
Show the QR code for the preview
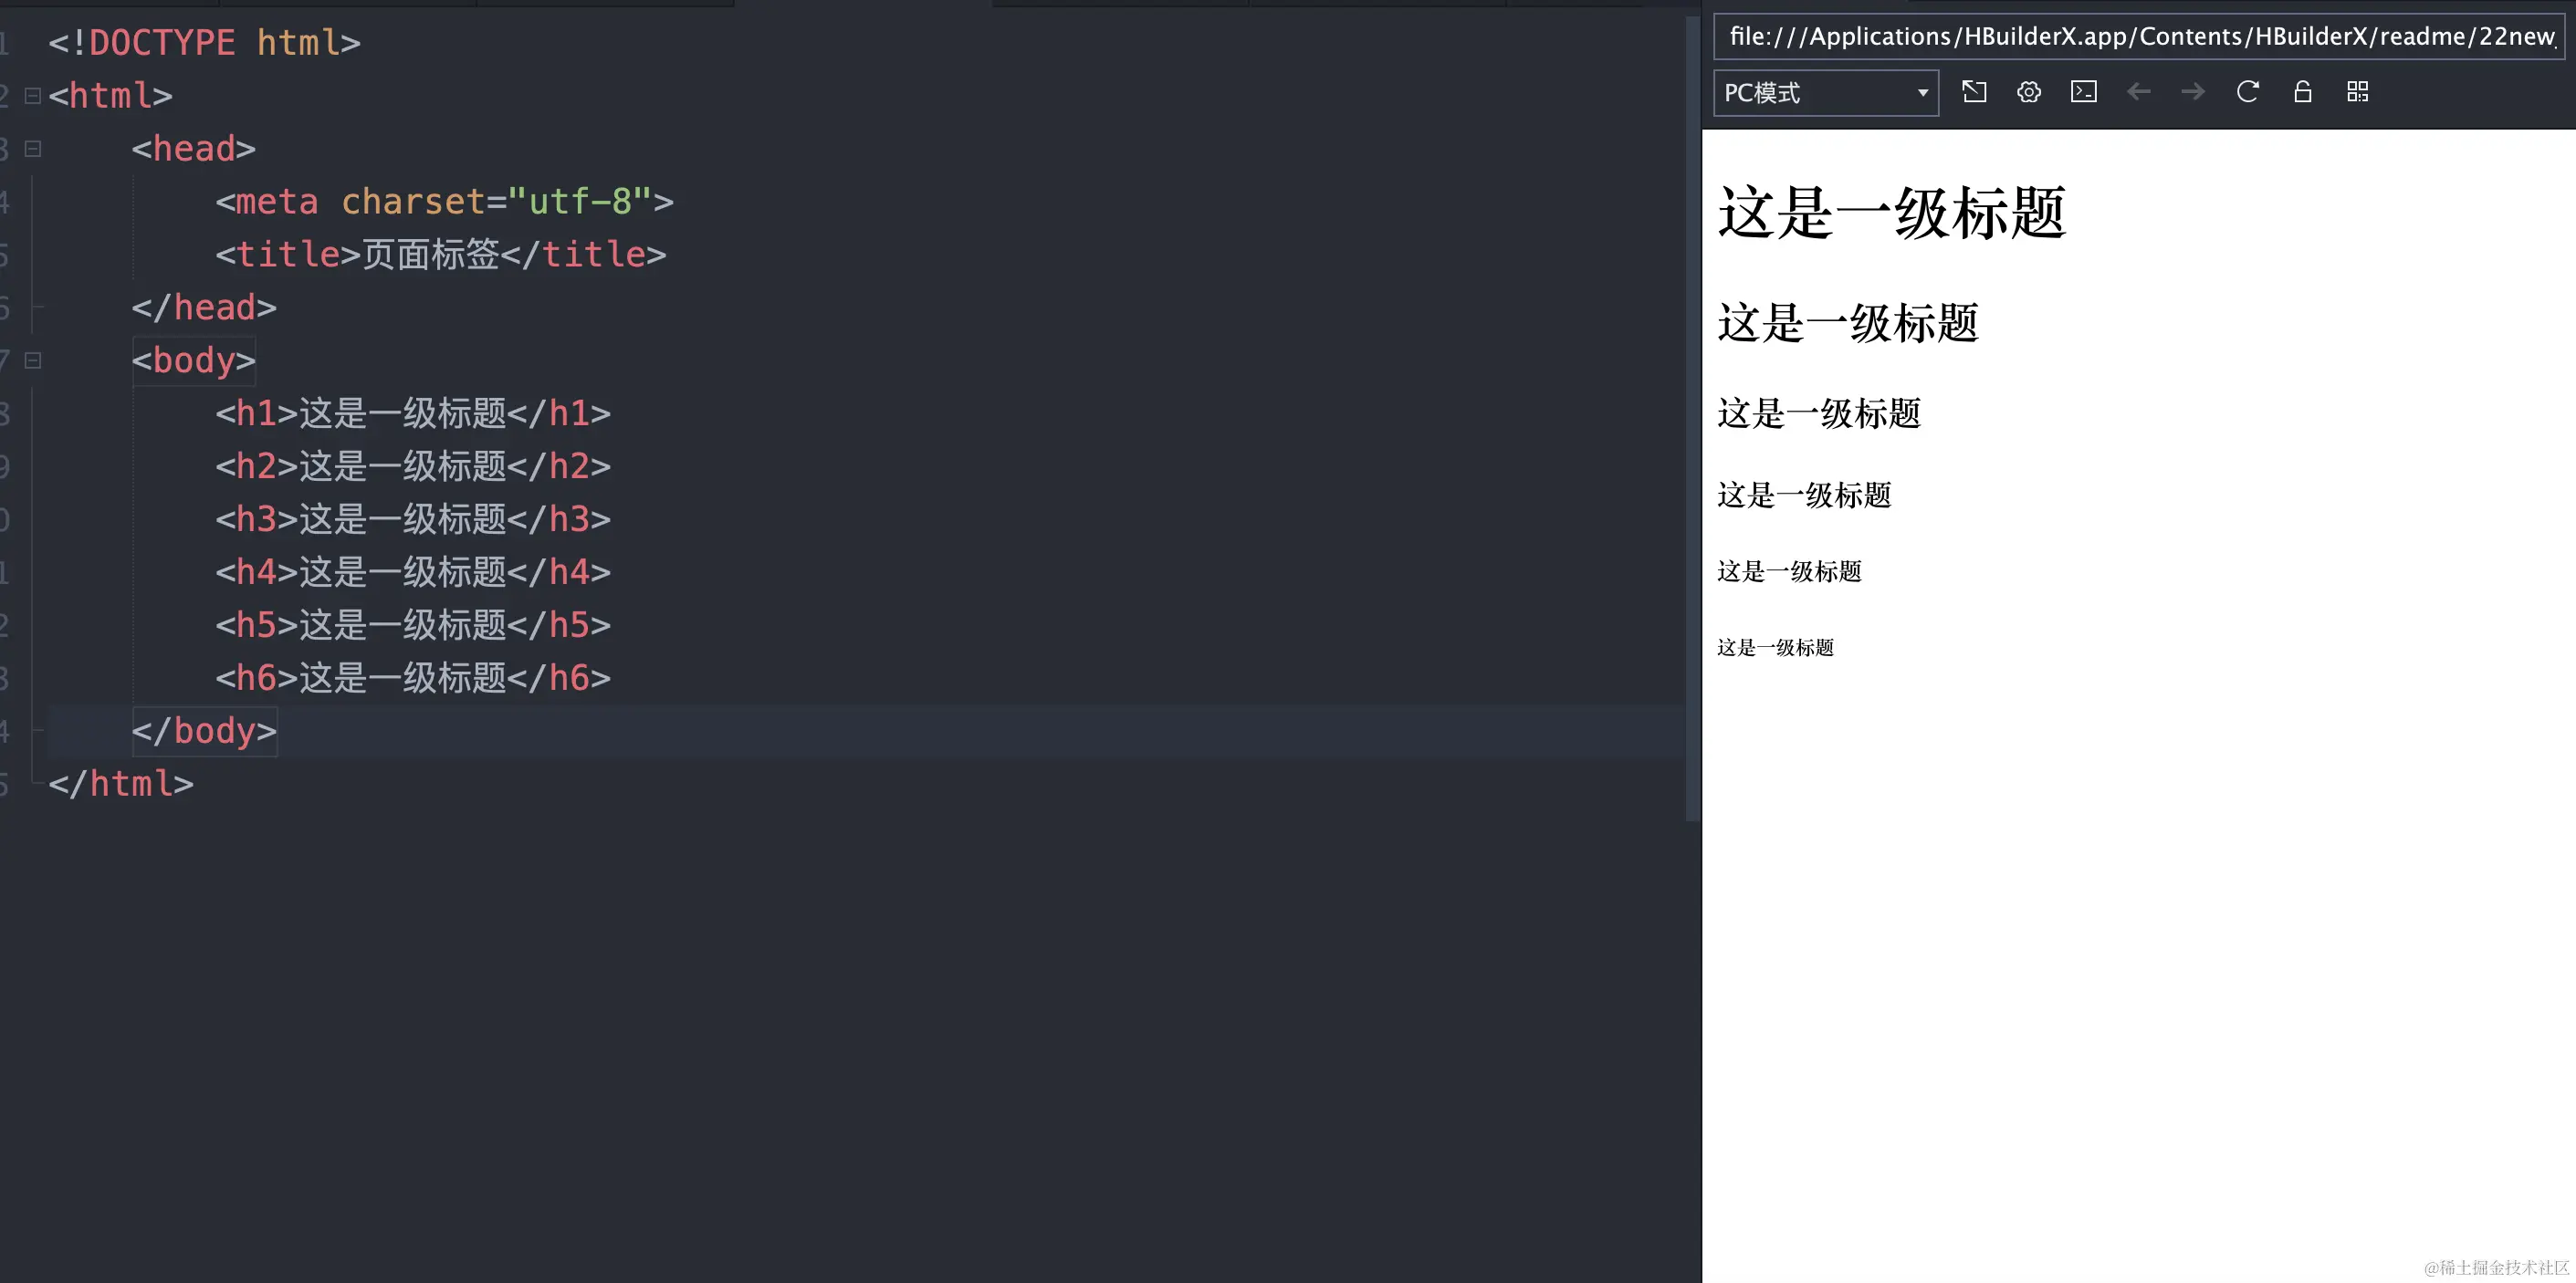tap(2357, 92)
